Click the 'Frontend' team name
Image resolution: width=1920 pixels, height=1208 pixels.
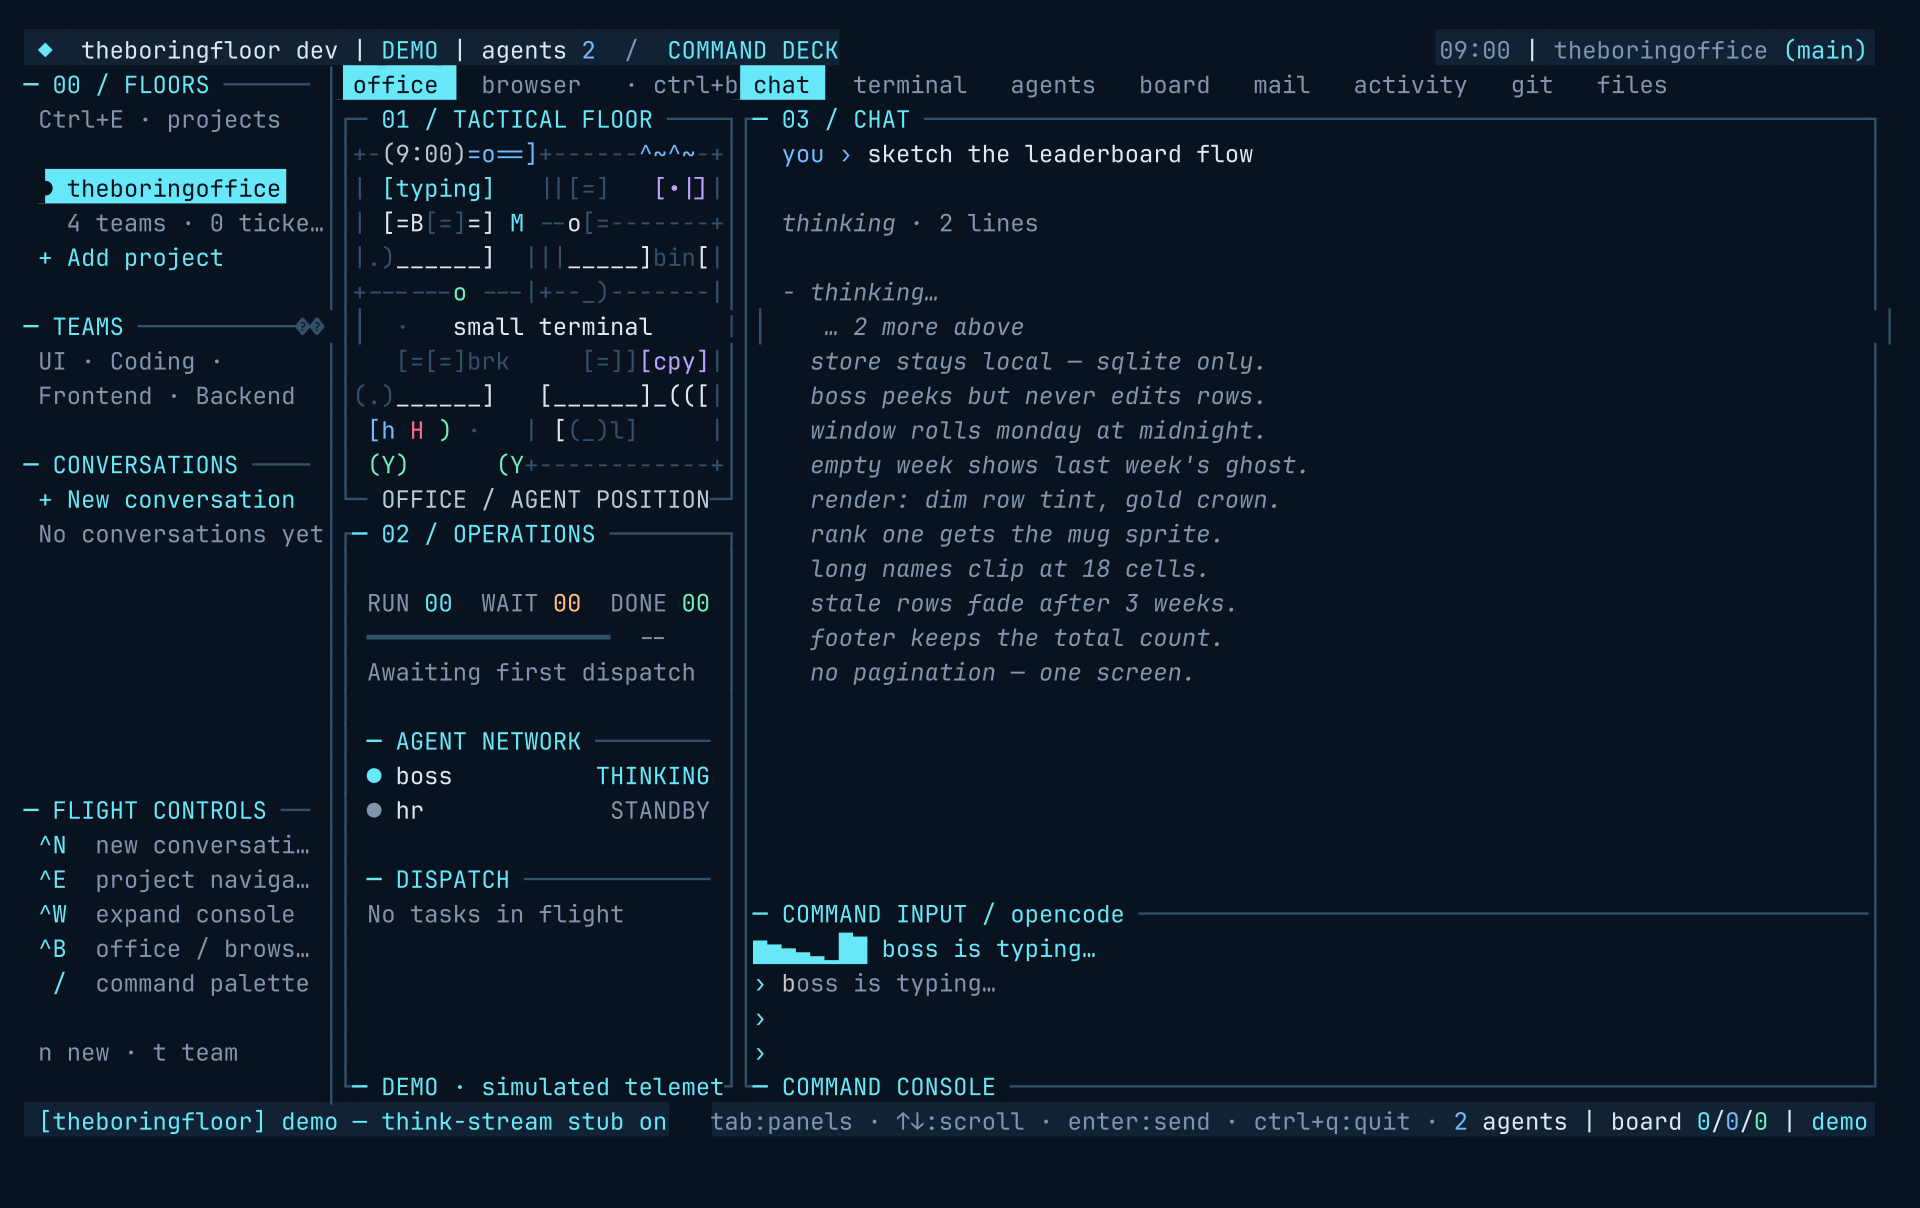click(95, 397)
